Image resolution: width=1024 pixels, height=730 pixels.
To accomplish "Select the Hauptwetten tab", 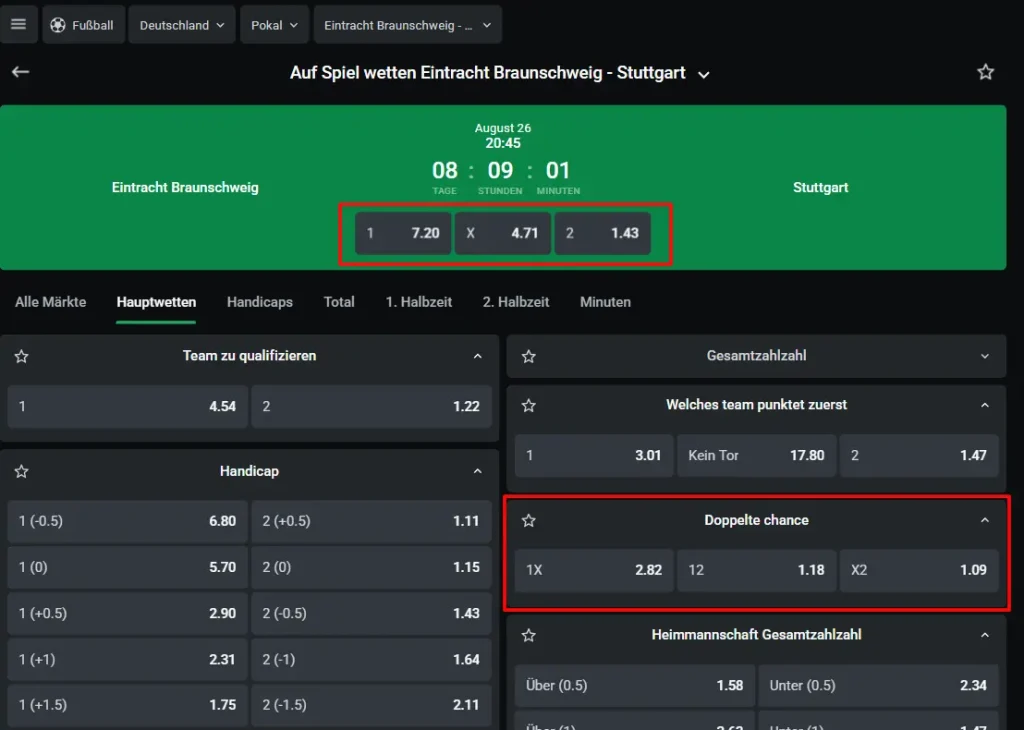I will point(156,302).
